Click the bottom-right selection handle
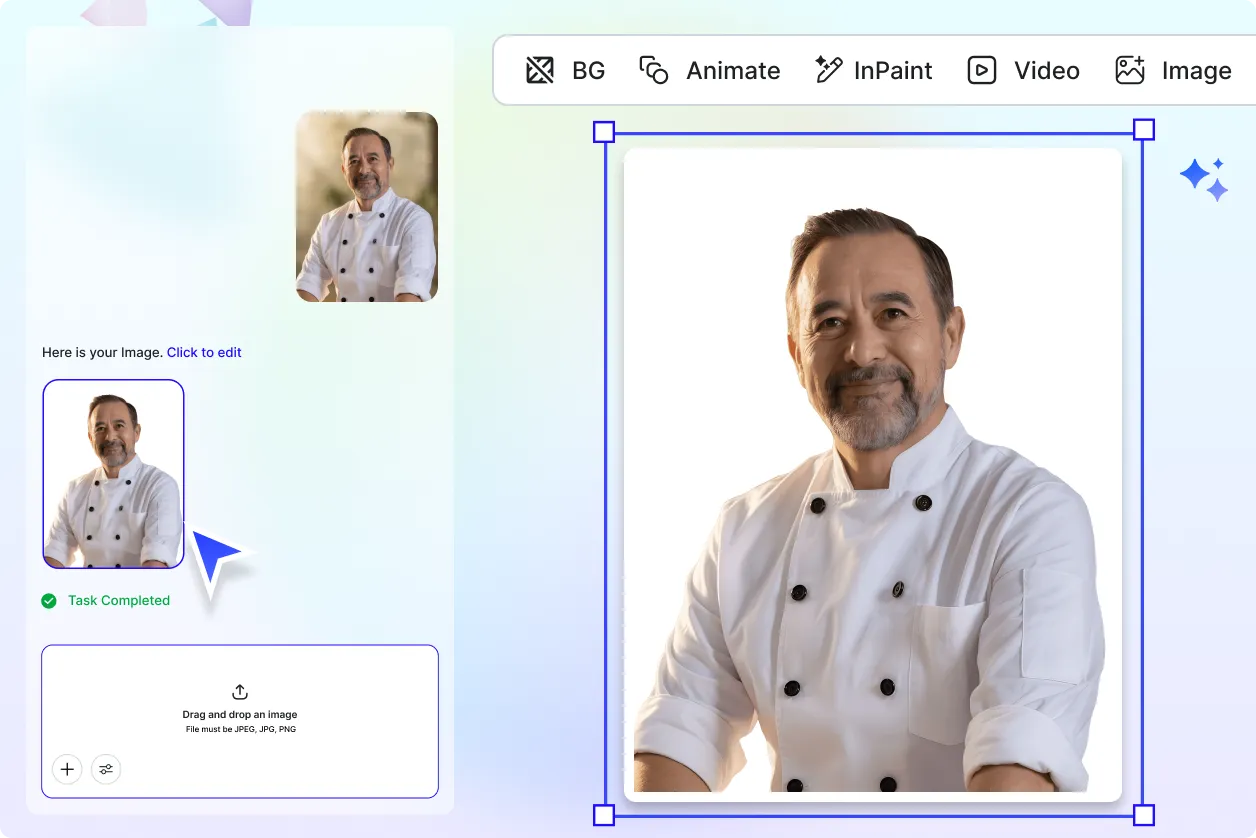This screenshot has width=1256, height=838. coord(1144,815)
